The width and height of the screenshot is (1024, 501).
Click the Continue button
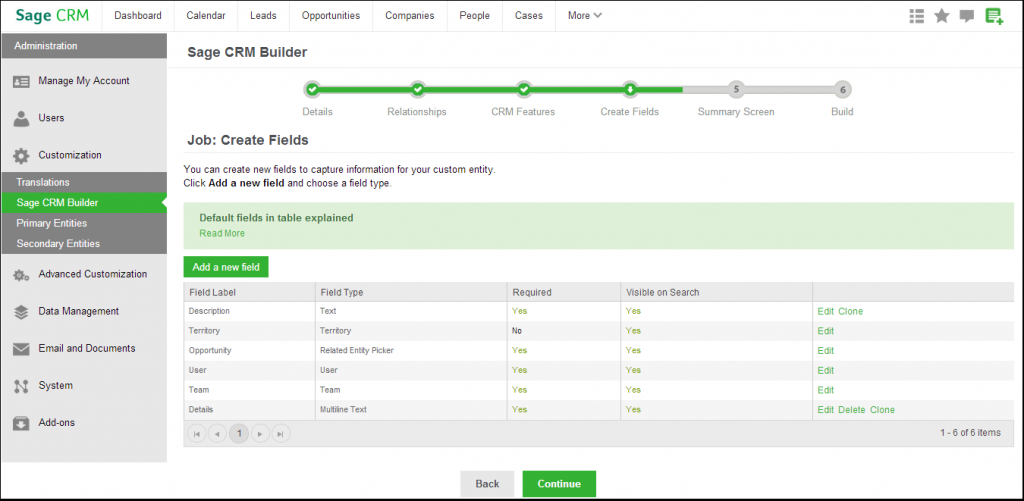559,484
